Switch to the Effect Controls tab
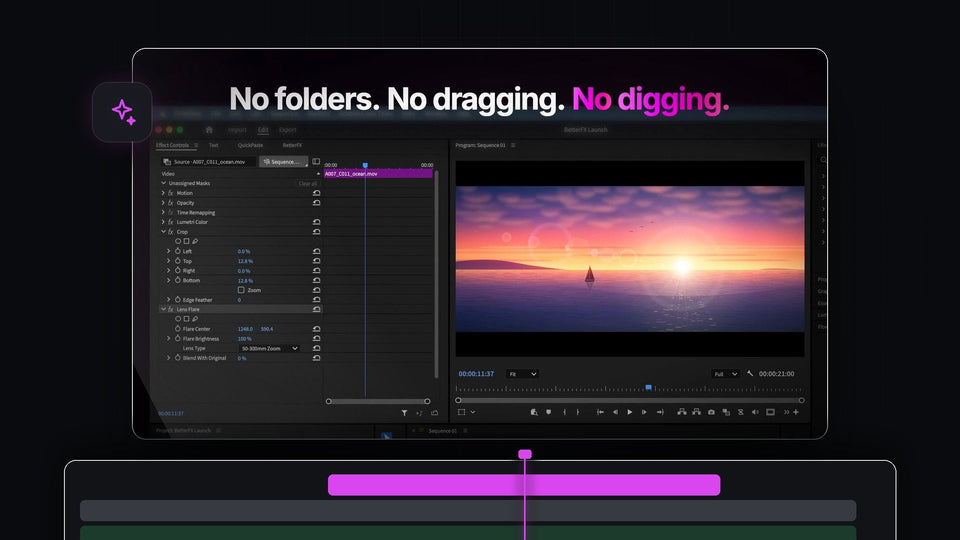Image resolution: width=960 pixels, height=540 pixels. (172, 145)
